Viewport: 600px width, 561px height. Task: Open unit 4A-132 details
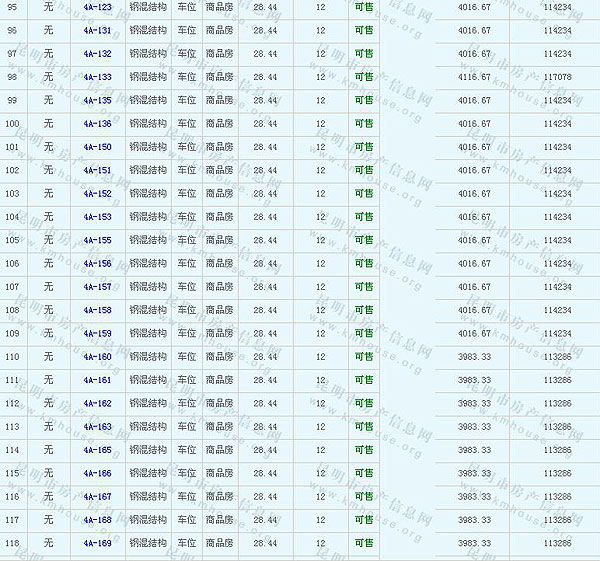(x=97, y=54)
